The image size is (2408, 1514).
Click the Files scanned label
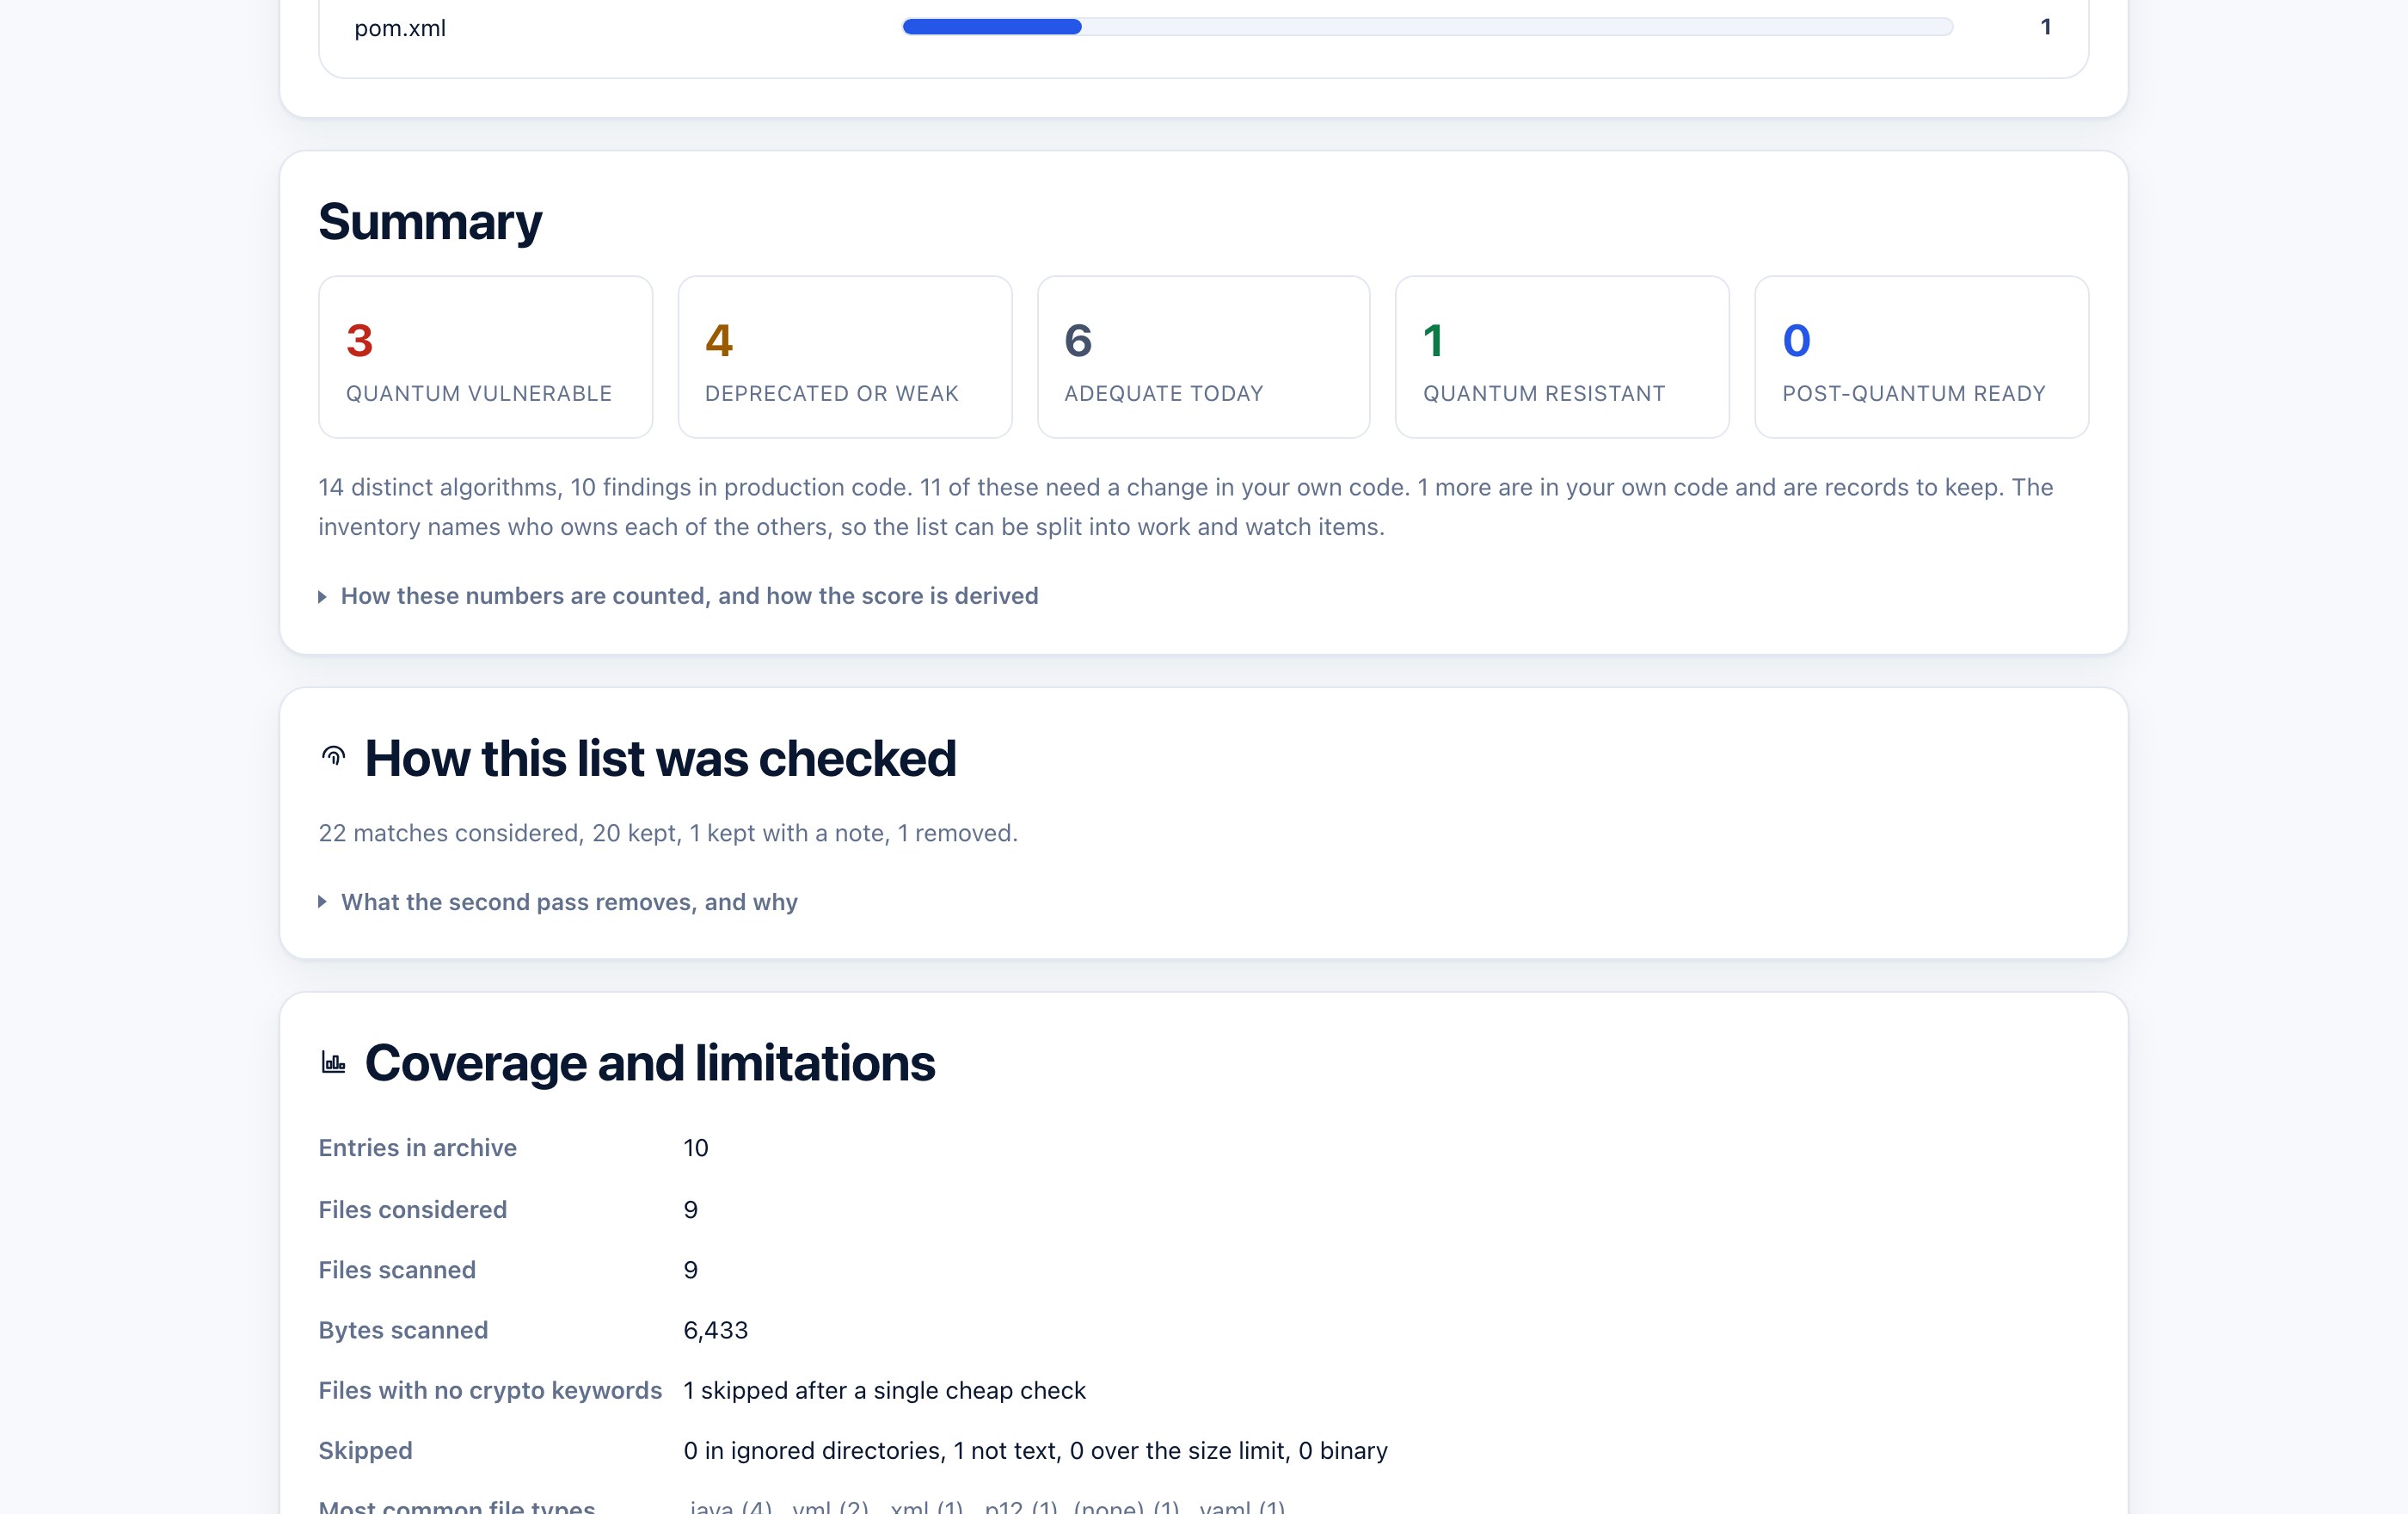click(397, 1270)
